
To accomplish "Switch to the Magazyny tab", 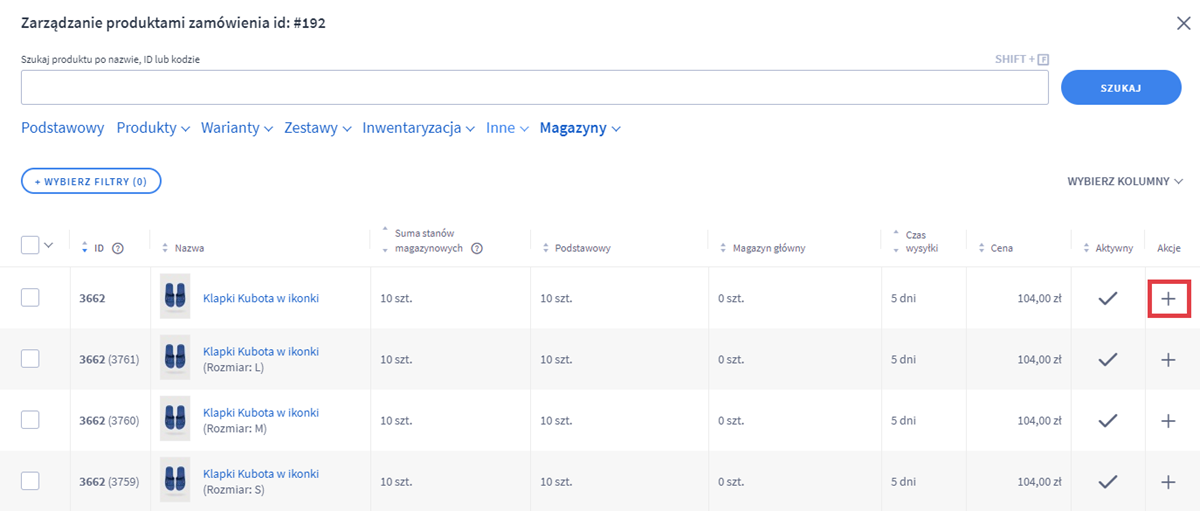I will pyautogui.click(x=580, y=128).
